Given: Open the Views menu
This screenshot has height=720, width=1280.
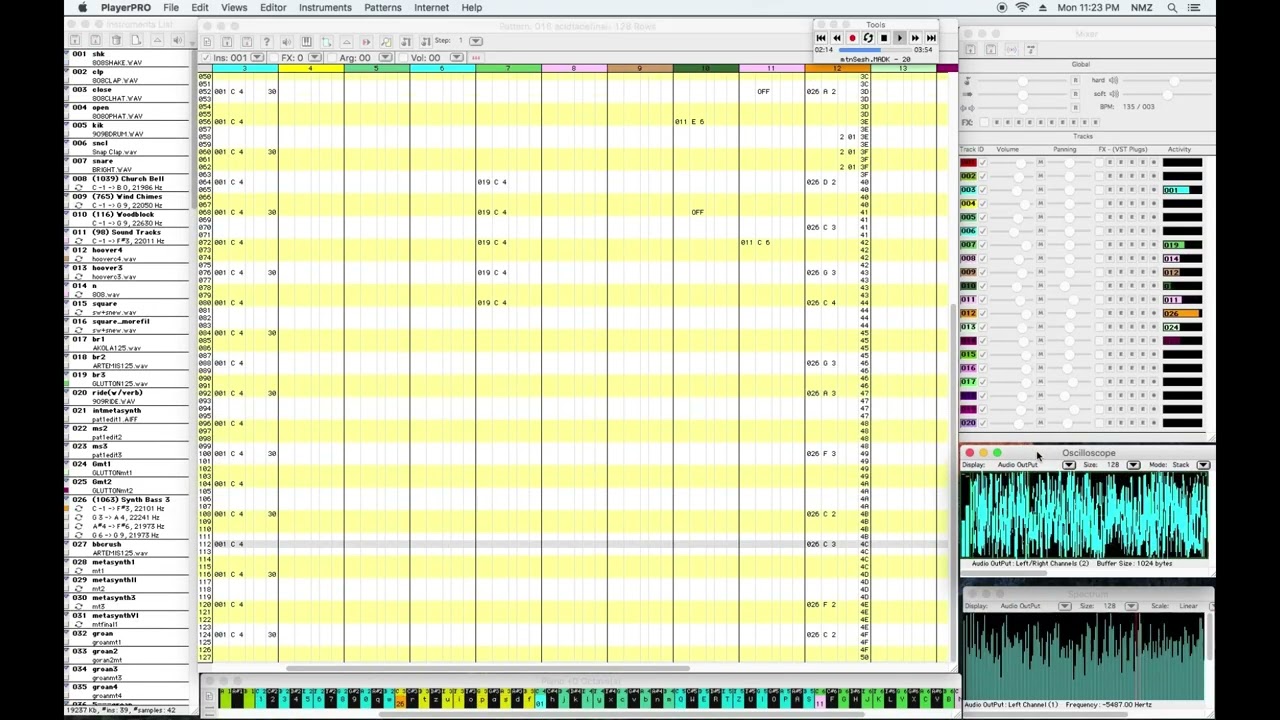Looking at the screenshot, I should 234,8.
